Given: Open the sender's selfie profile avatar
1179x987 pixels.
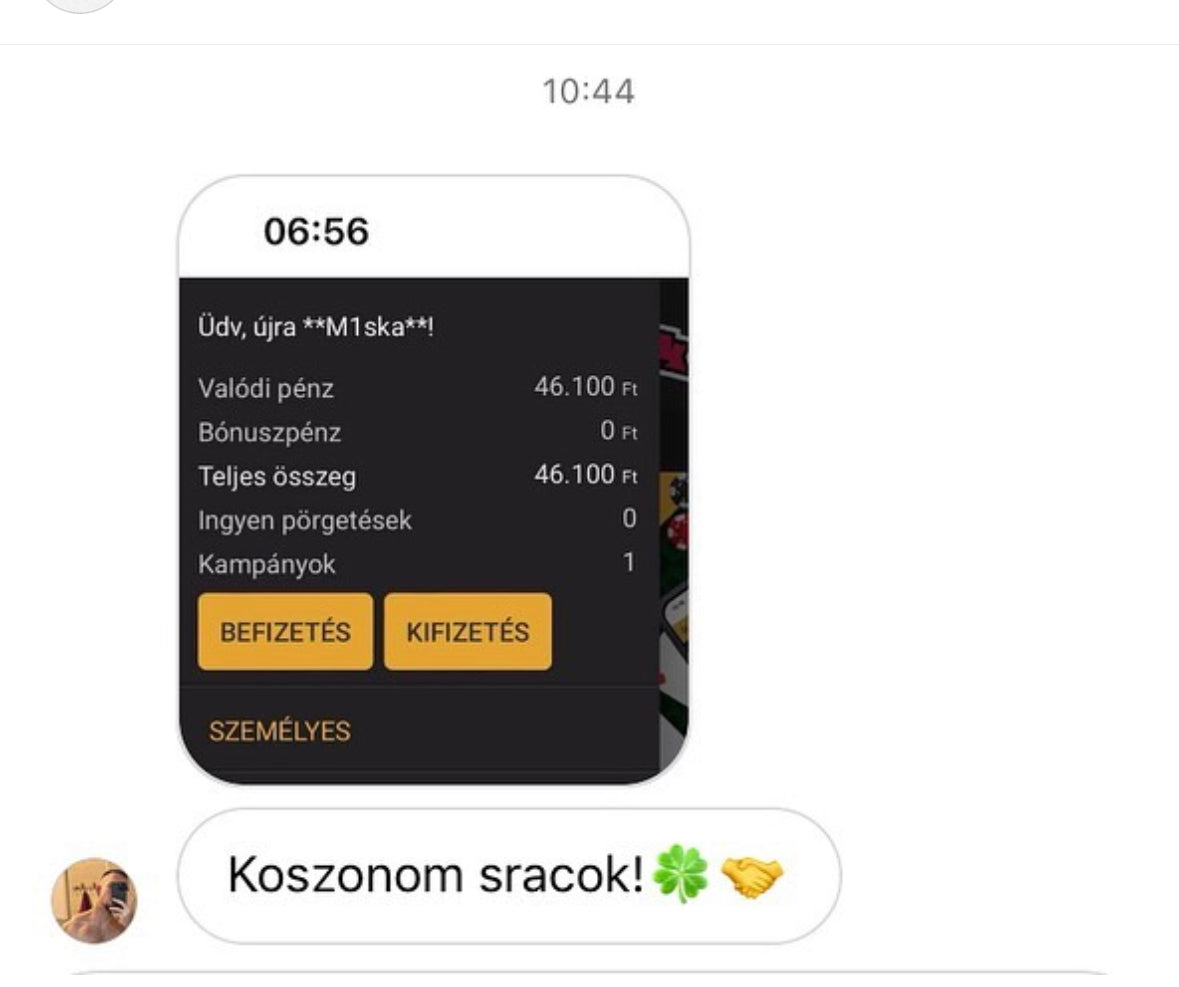Looking at the screenshot, I should (x=94, y=901).
